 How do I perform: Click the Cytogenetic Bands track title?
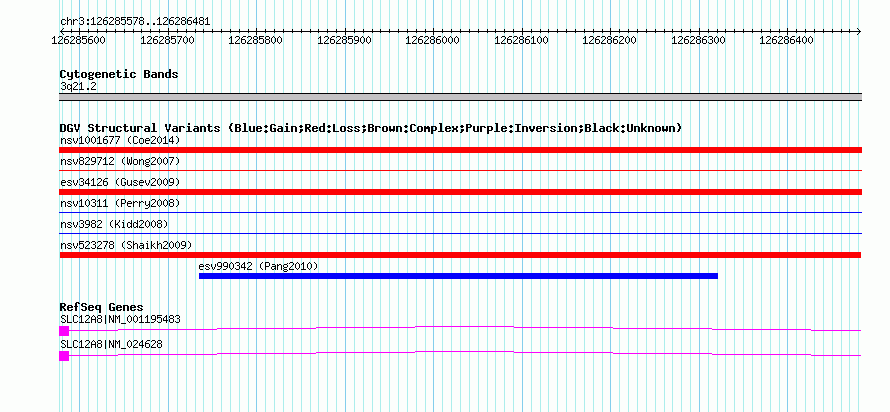tap(119, 74)
